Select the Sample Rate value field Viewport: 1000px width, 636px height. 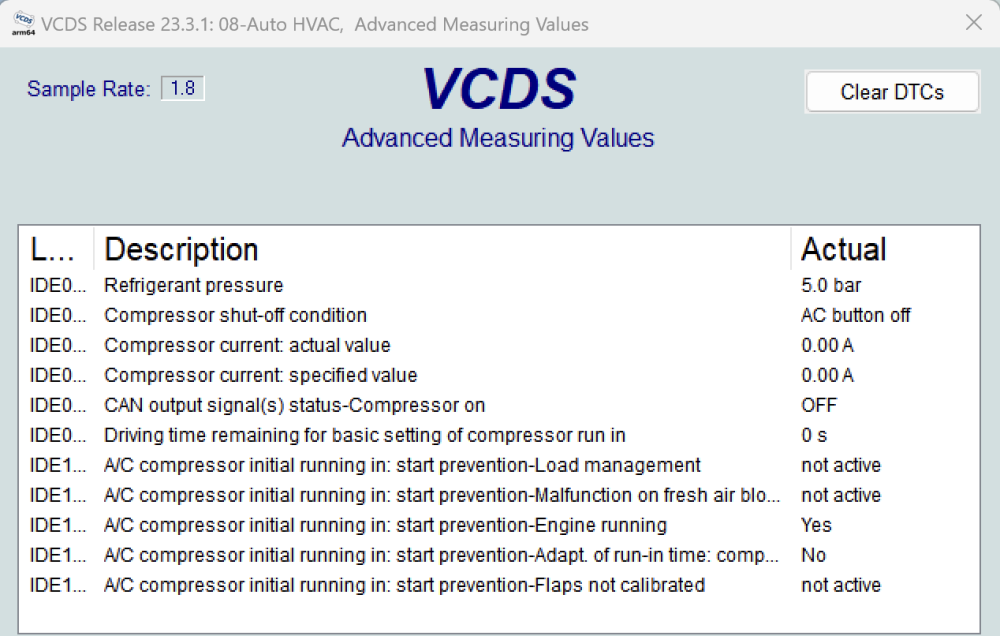tap(182, 88)
